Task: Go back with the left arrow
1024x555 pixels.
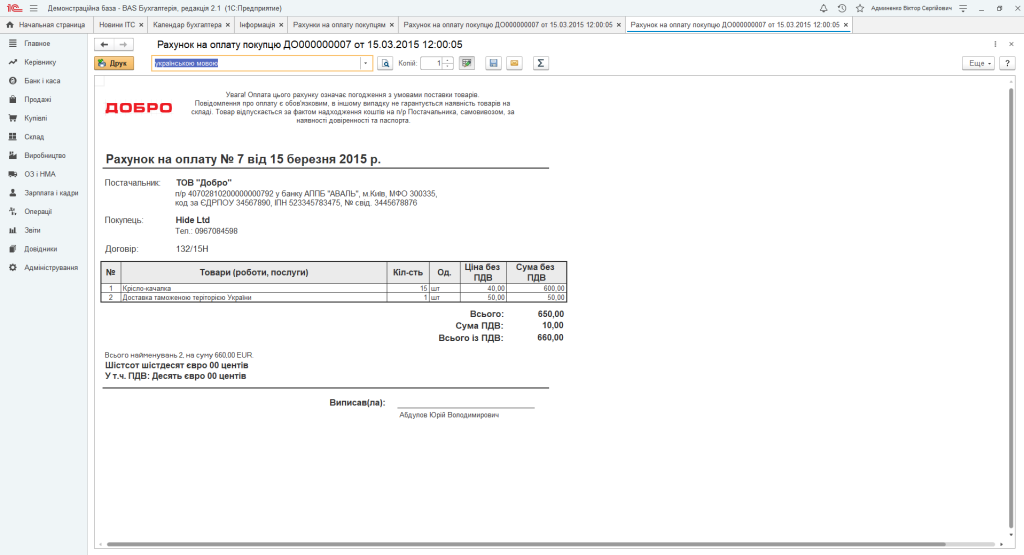Action: [104, 44]
